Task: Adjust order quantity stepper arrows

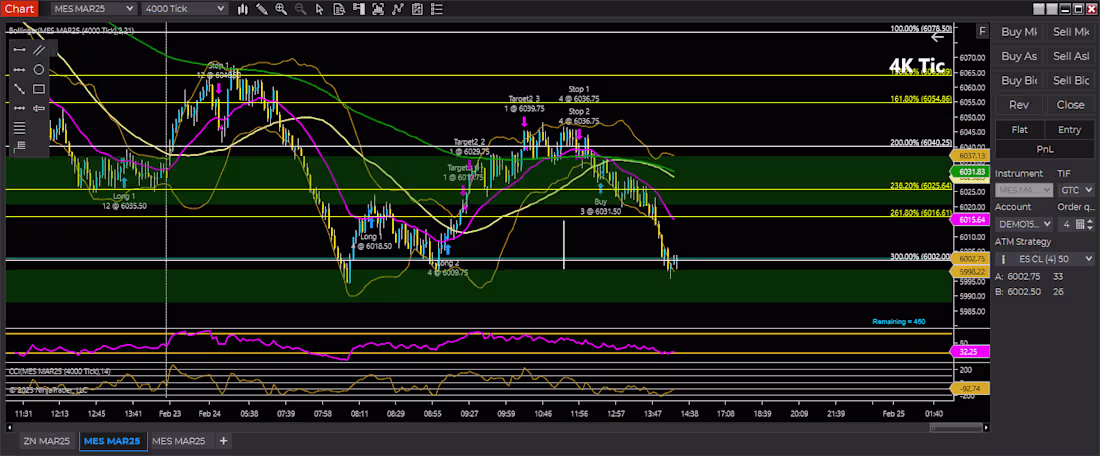Action: click(x=1091, y=224)
